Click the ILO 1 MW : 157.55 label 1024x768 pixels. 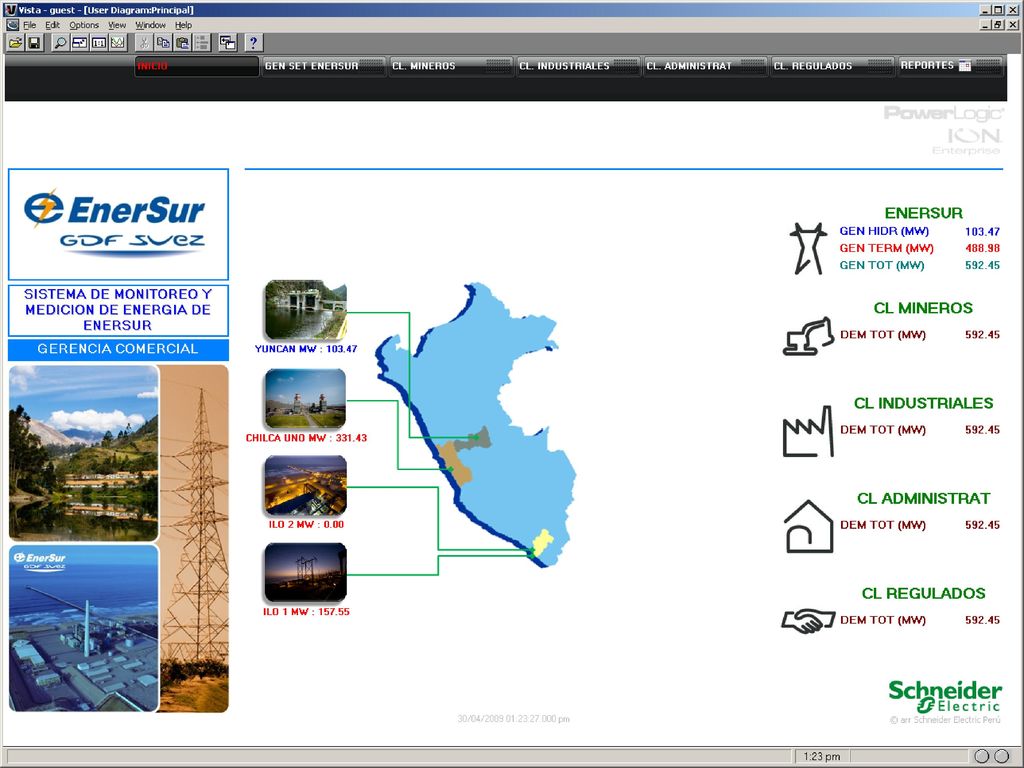(306, 612)
